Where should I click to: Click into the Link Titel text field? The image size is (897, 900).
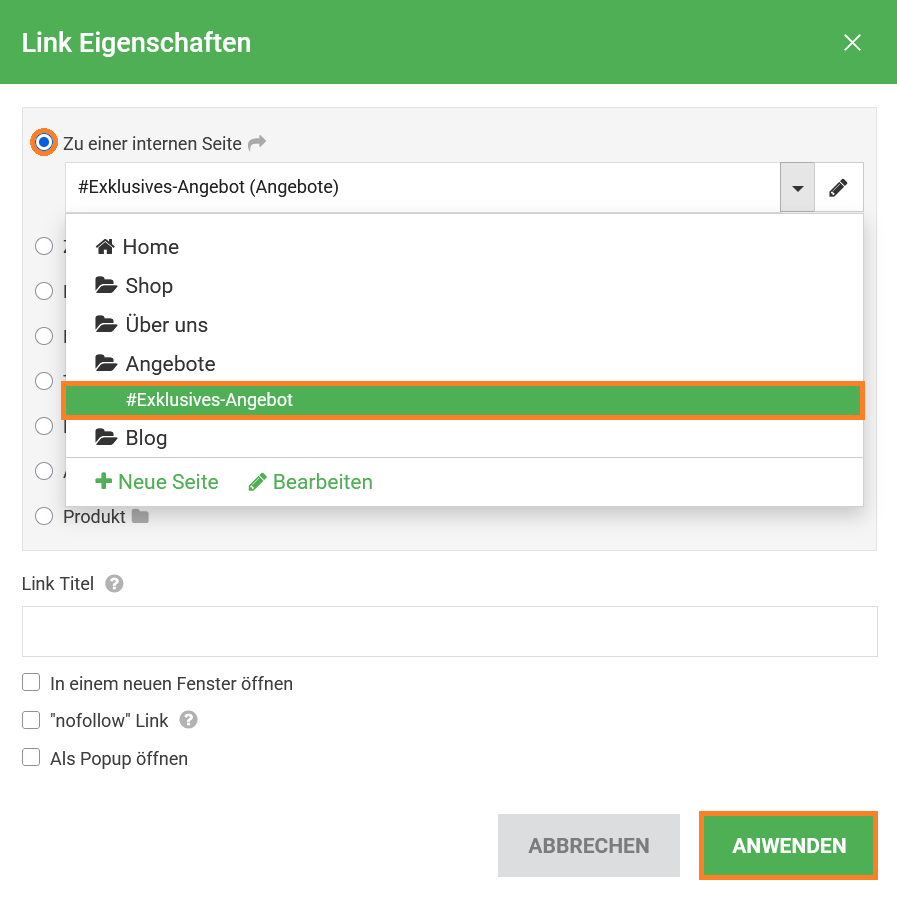click(449, 631)
